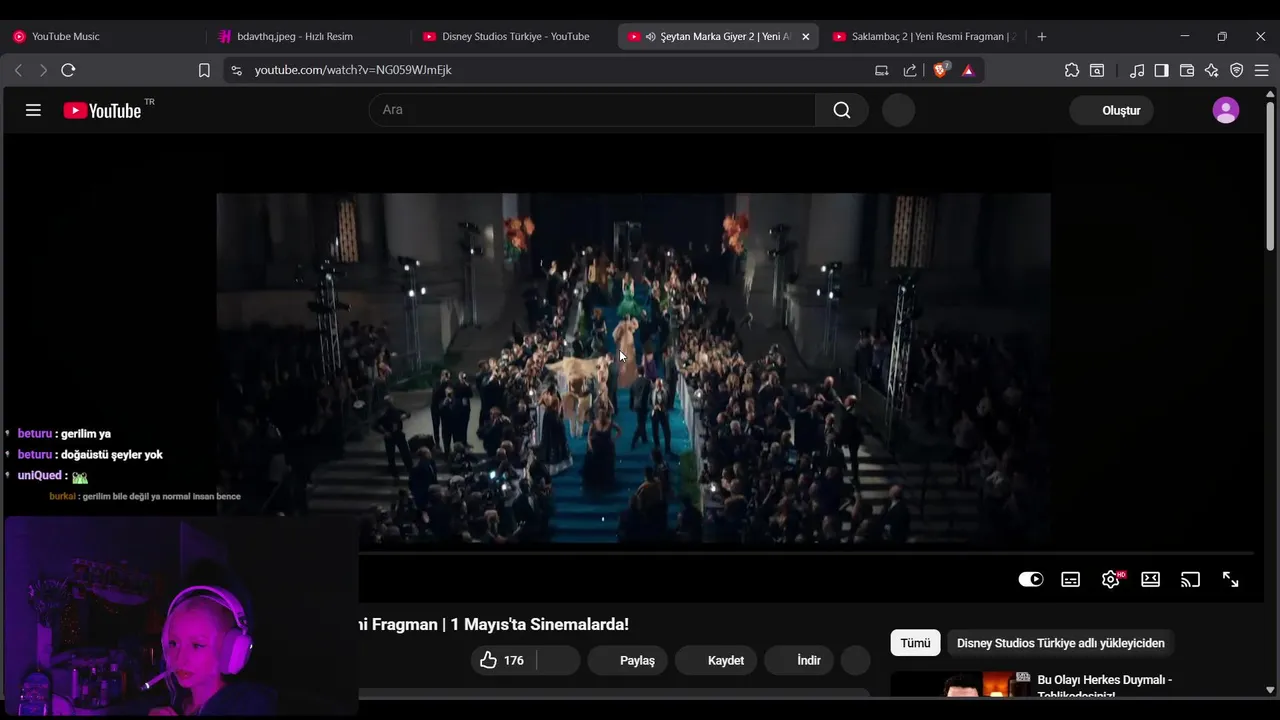Select the Disney Studios Türkiye adlı yükleyiciden chip
The height and width of the screenshot is (720, 1280).
pos(1061,643)
